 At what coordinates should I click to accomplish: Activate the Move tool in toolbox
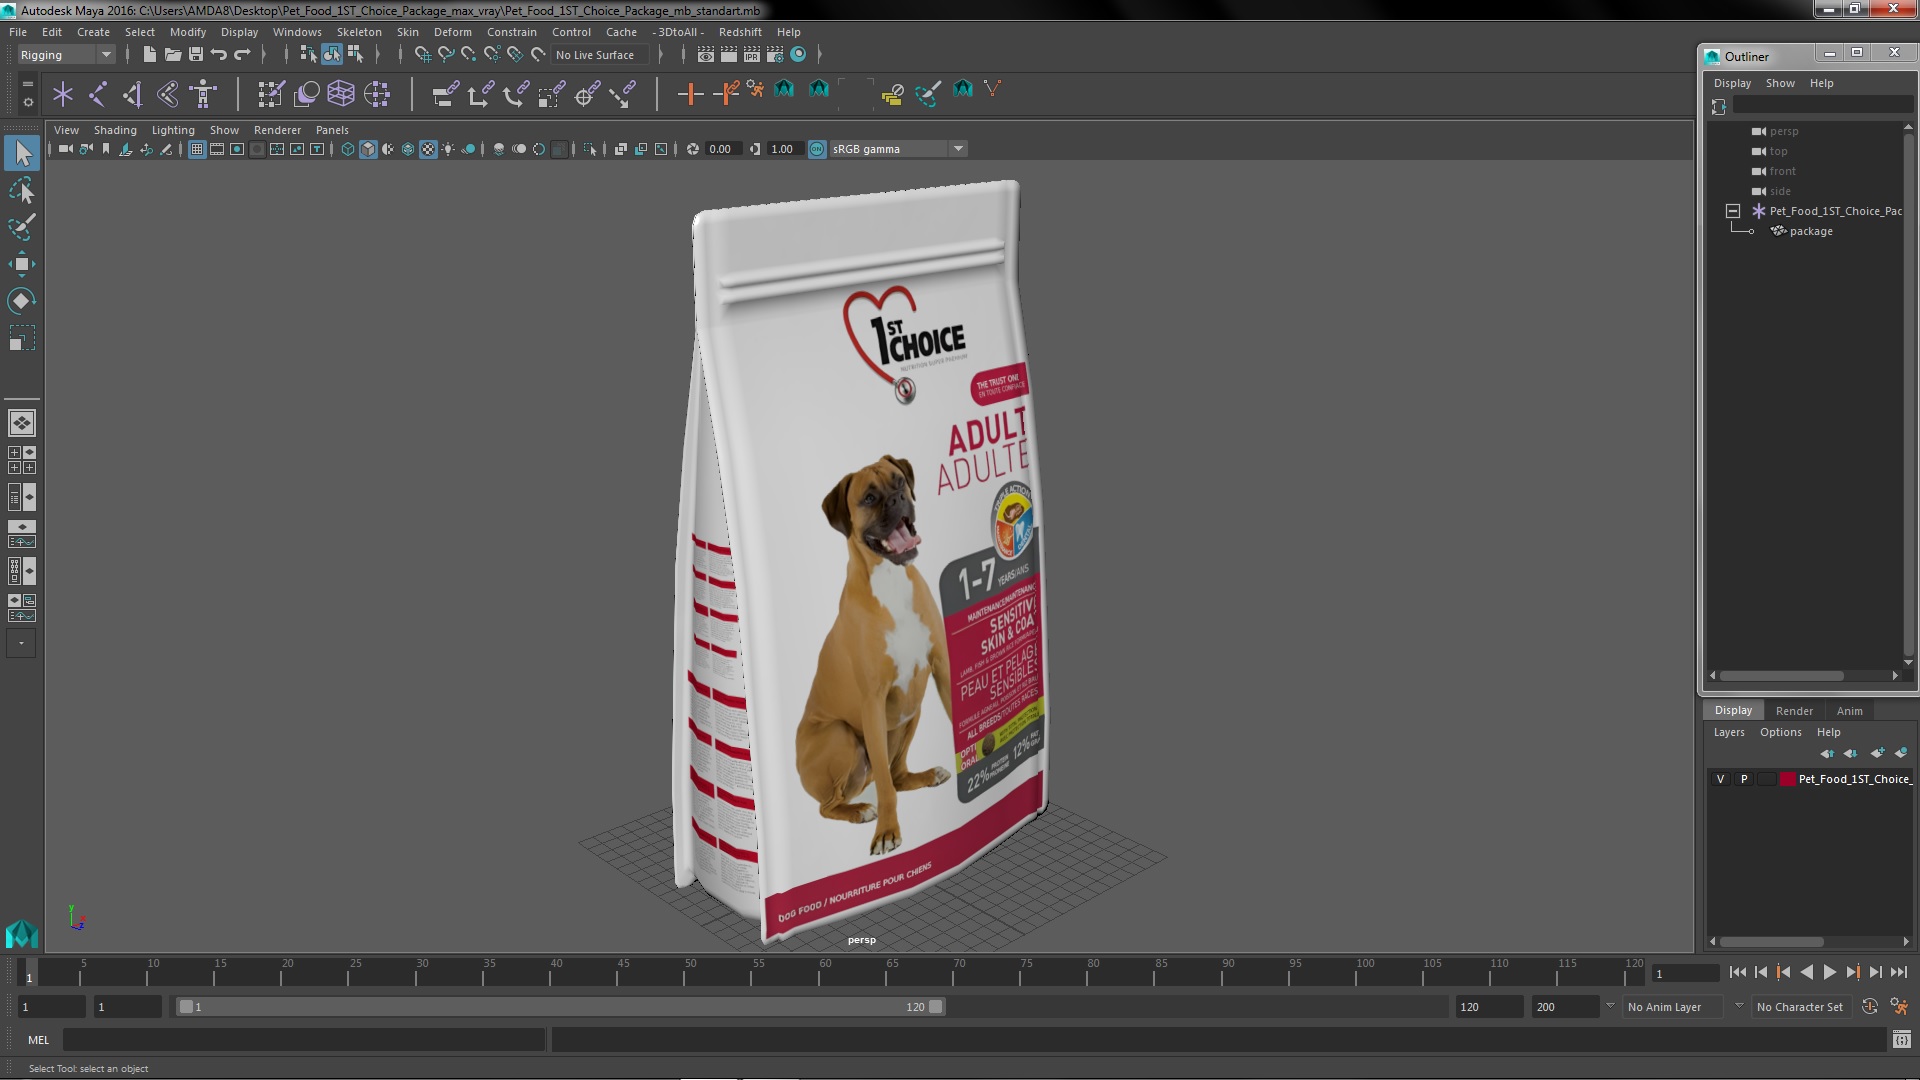coord(22,264)
